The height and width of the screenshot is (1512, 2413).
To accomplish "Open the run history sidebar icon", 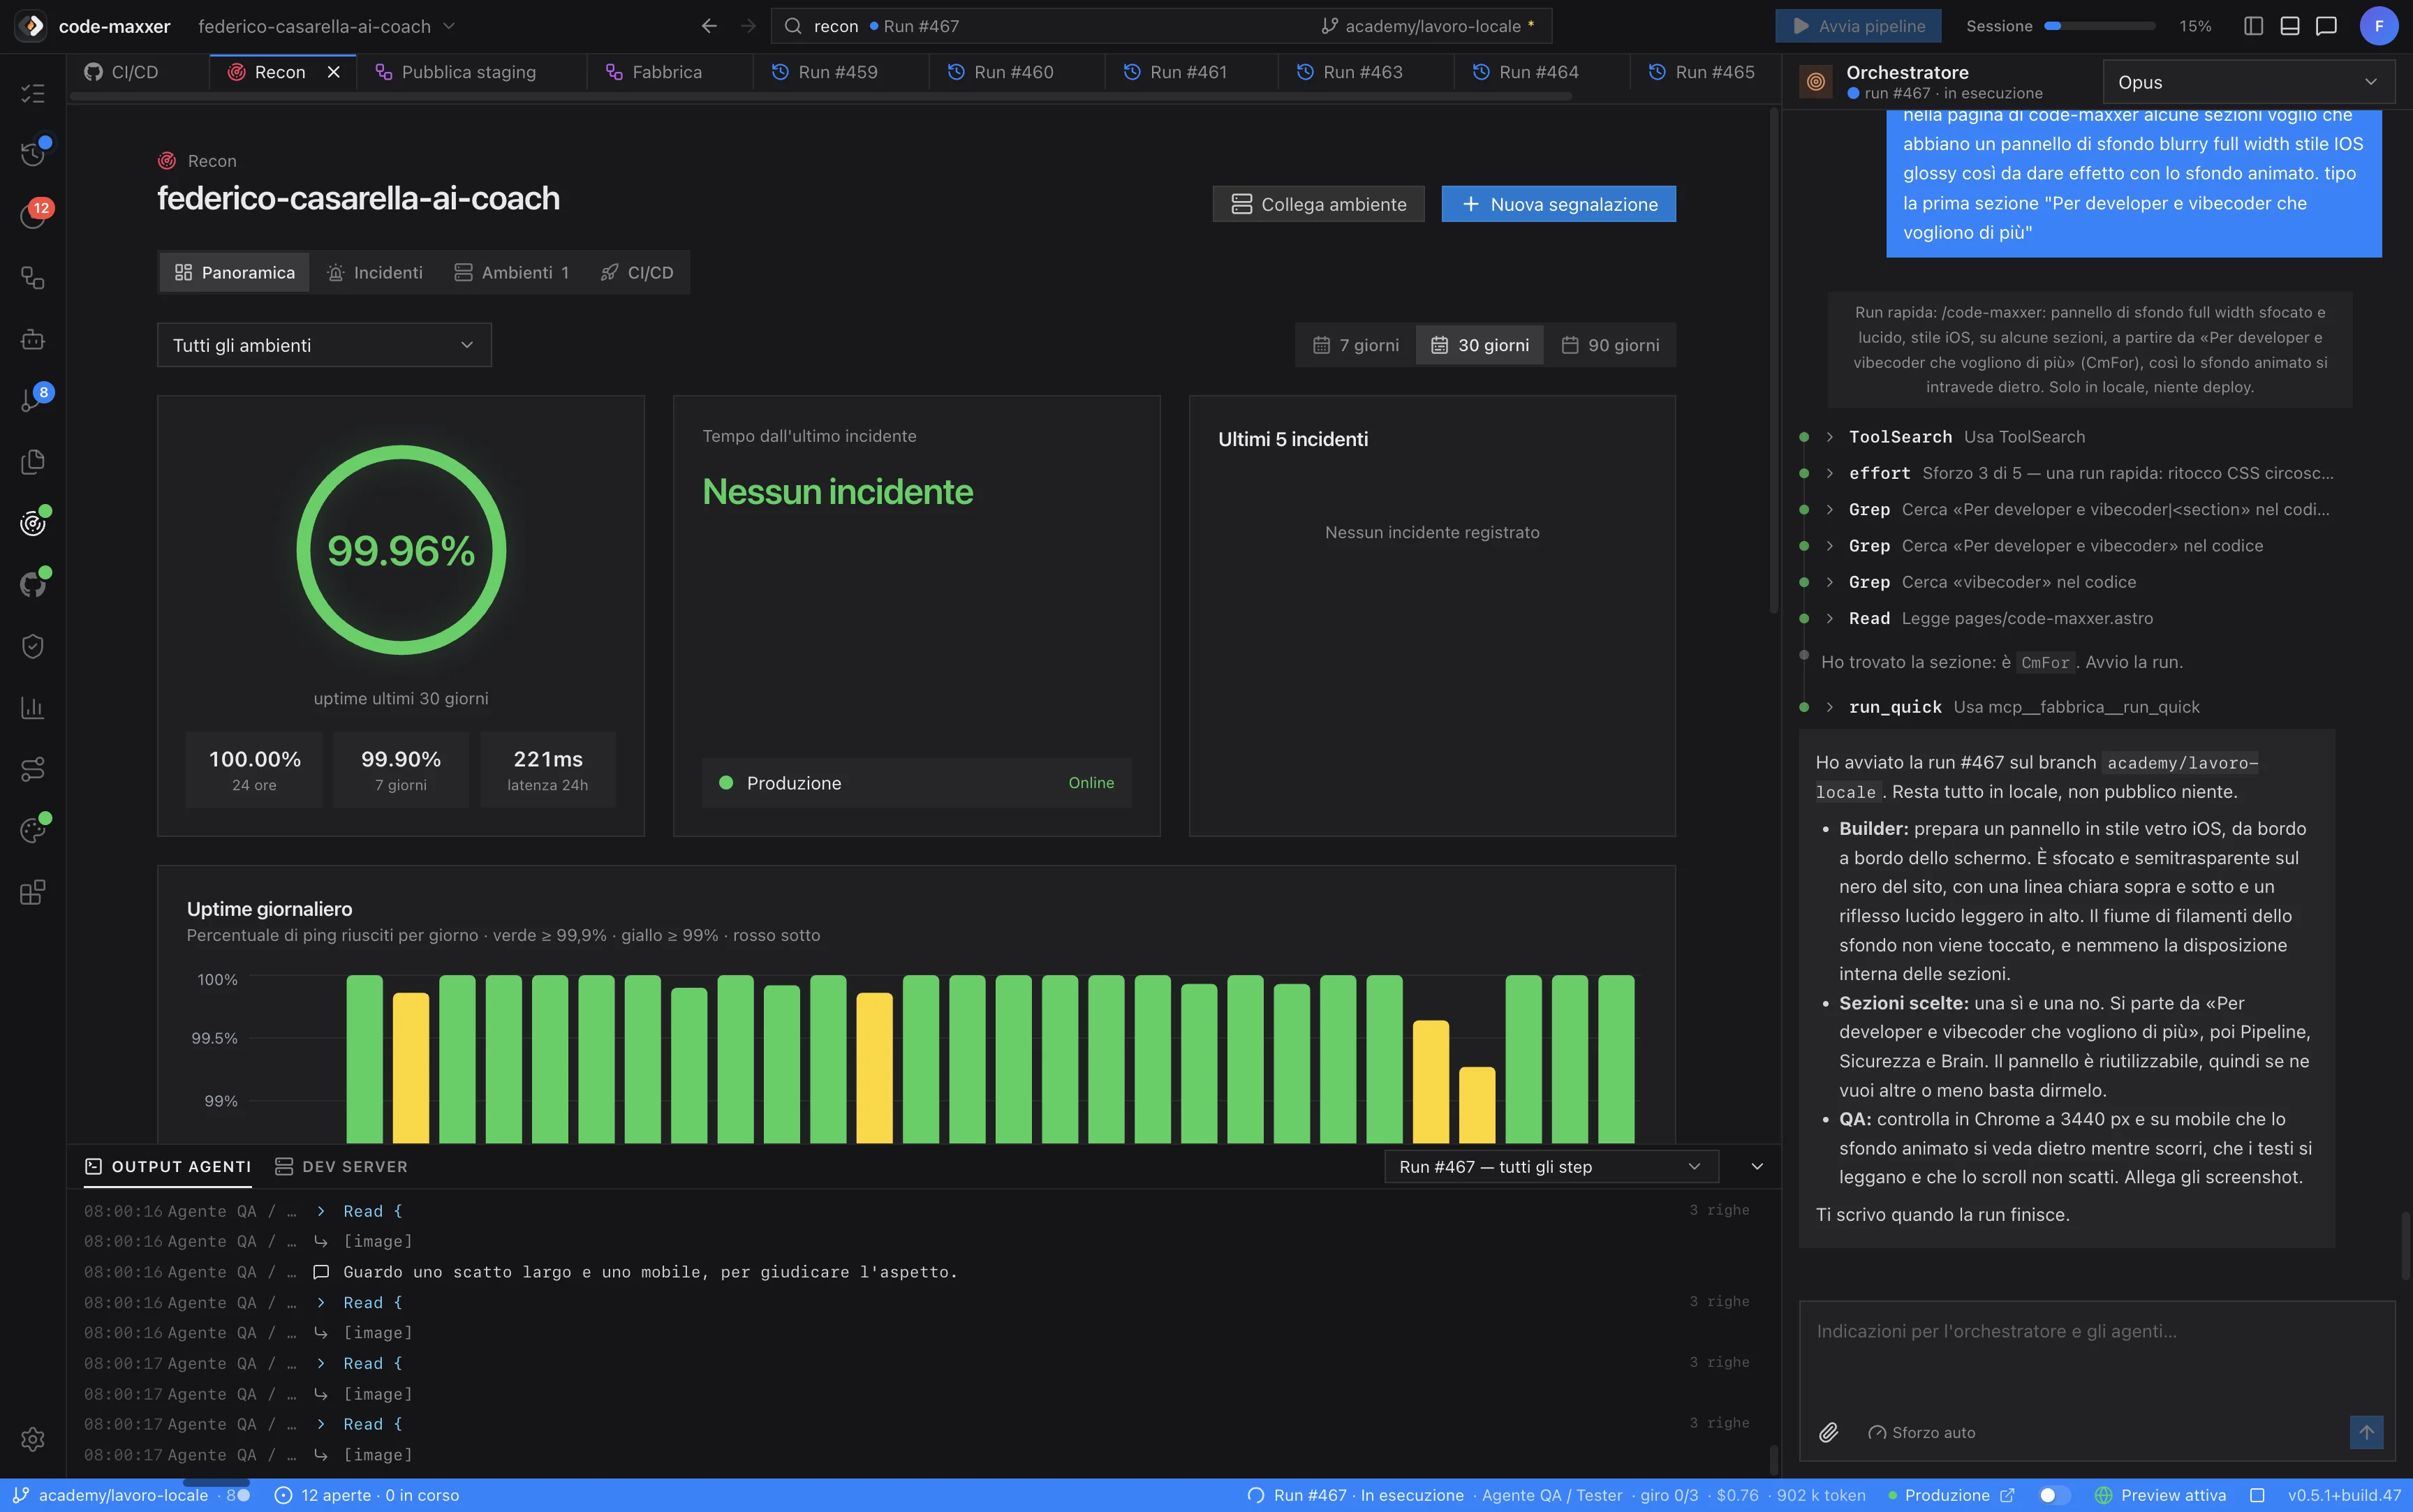I will (x=33, y=154).
